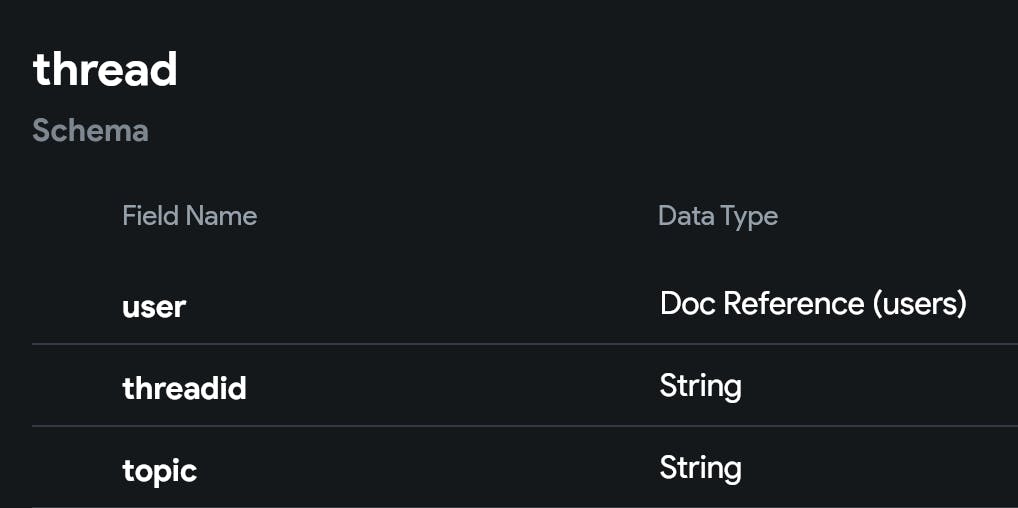Image resolution: width=1018 pixels, height=508 pixels.
Task: Select the topic field name
Action: click(159, 470)
